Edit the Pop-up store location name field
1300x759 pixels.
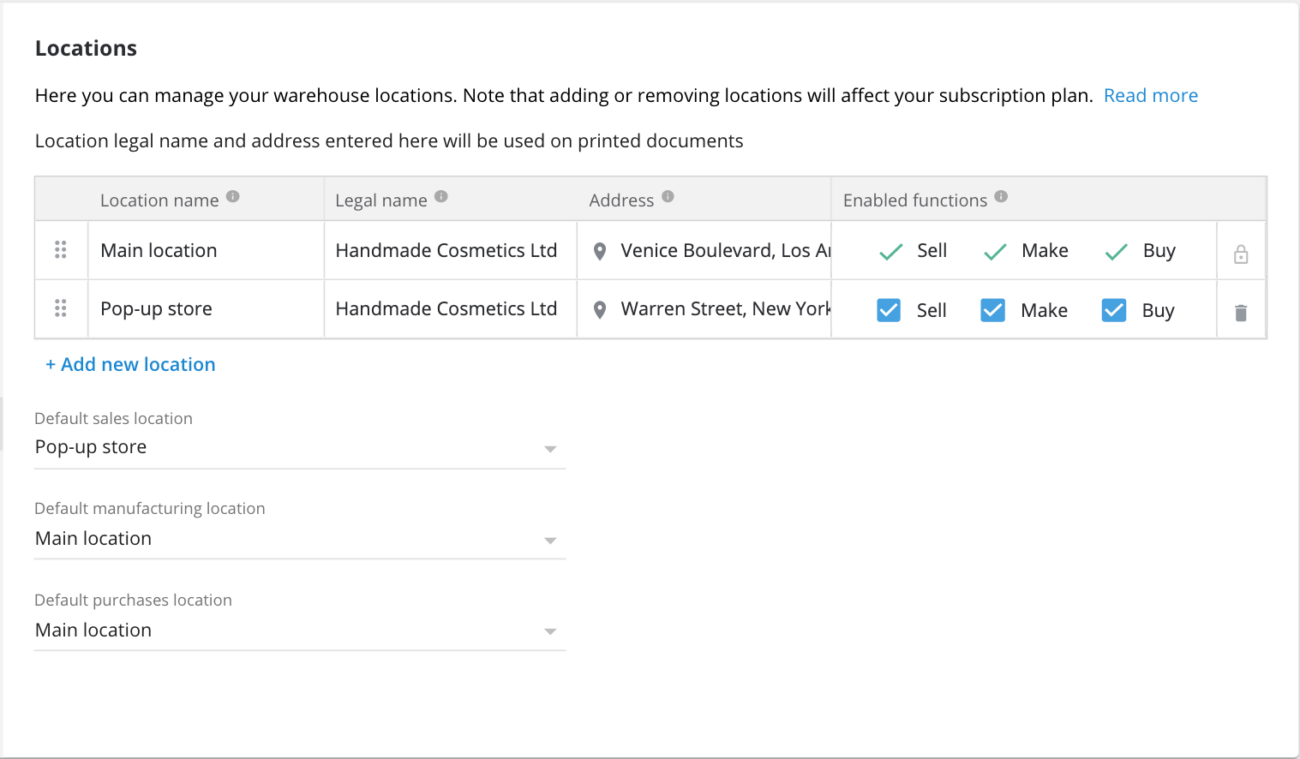pos(205,309)
